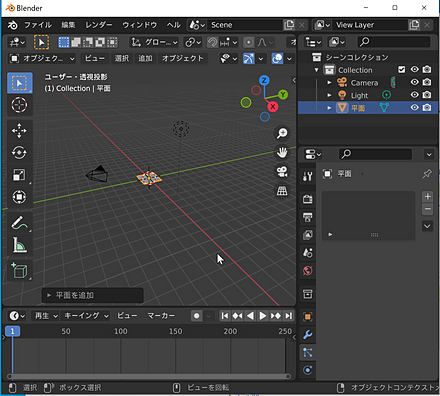Viewport: 440px width, 396px height.
Task: Click the red X axis on the navigation gizmo
Action: 273,107
